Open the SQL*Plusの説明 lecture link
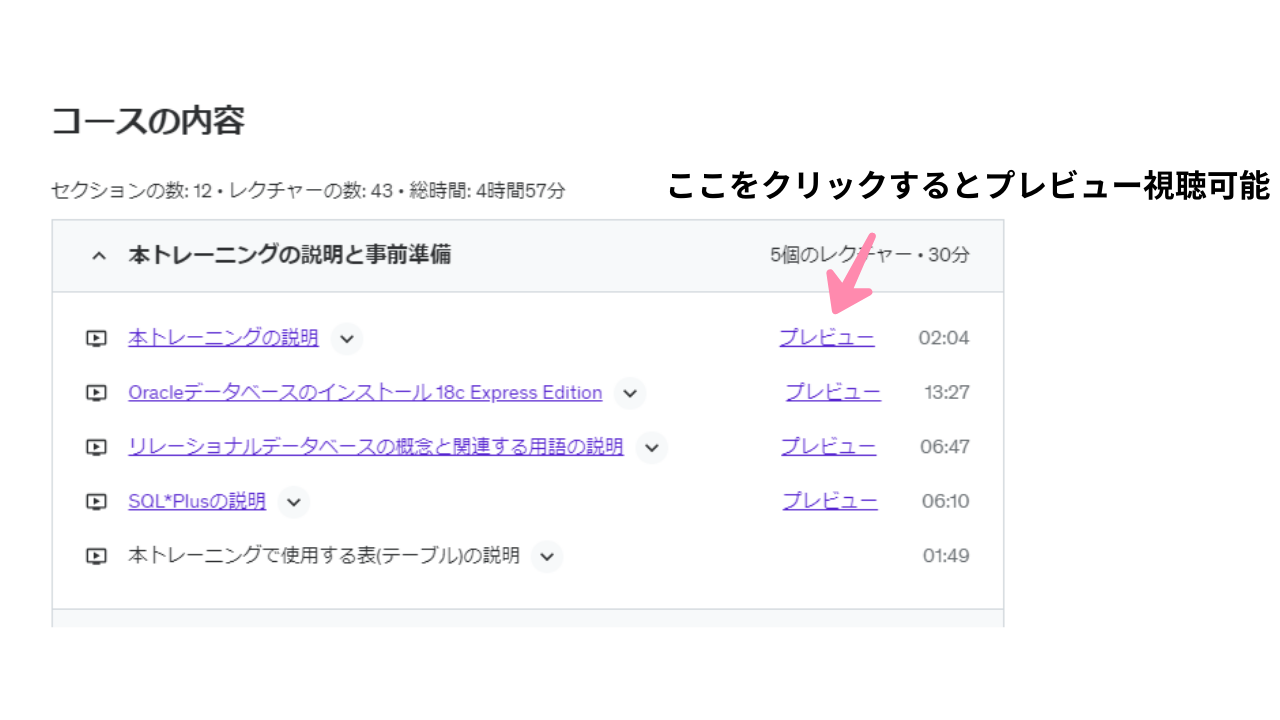 point(197,502)
